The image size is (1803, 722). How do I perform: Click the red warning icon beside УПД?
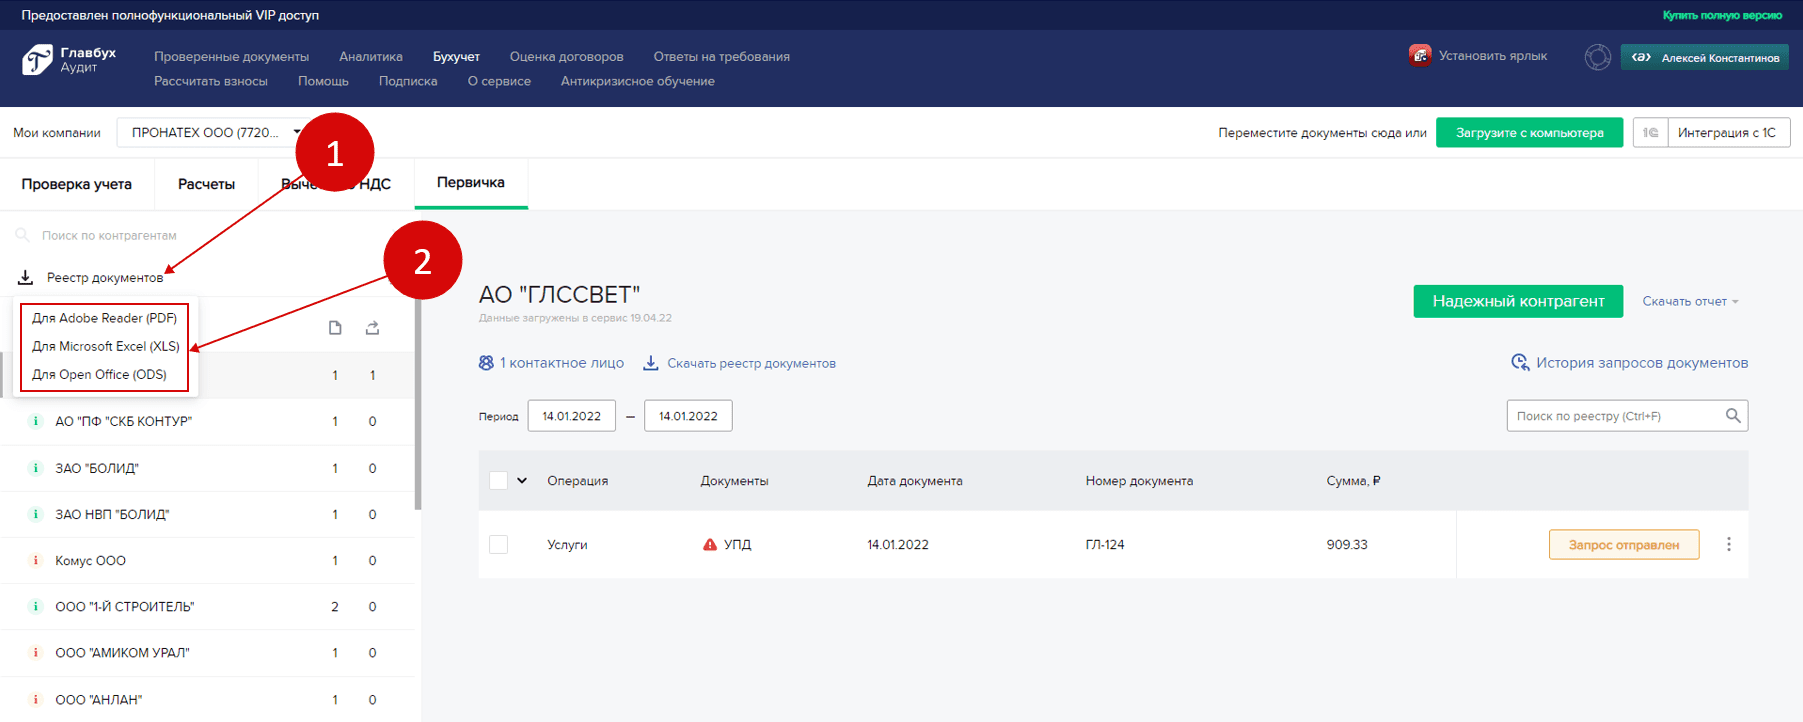710,545
